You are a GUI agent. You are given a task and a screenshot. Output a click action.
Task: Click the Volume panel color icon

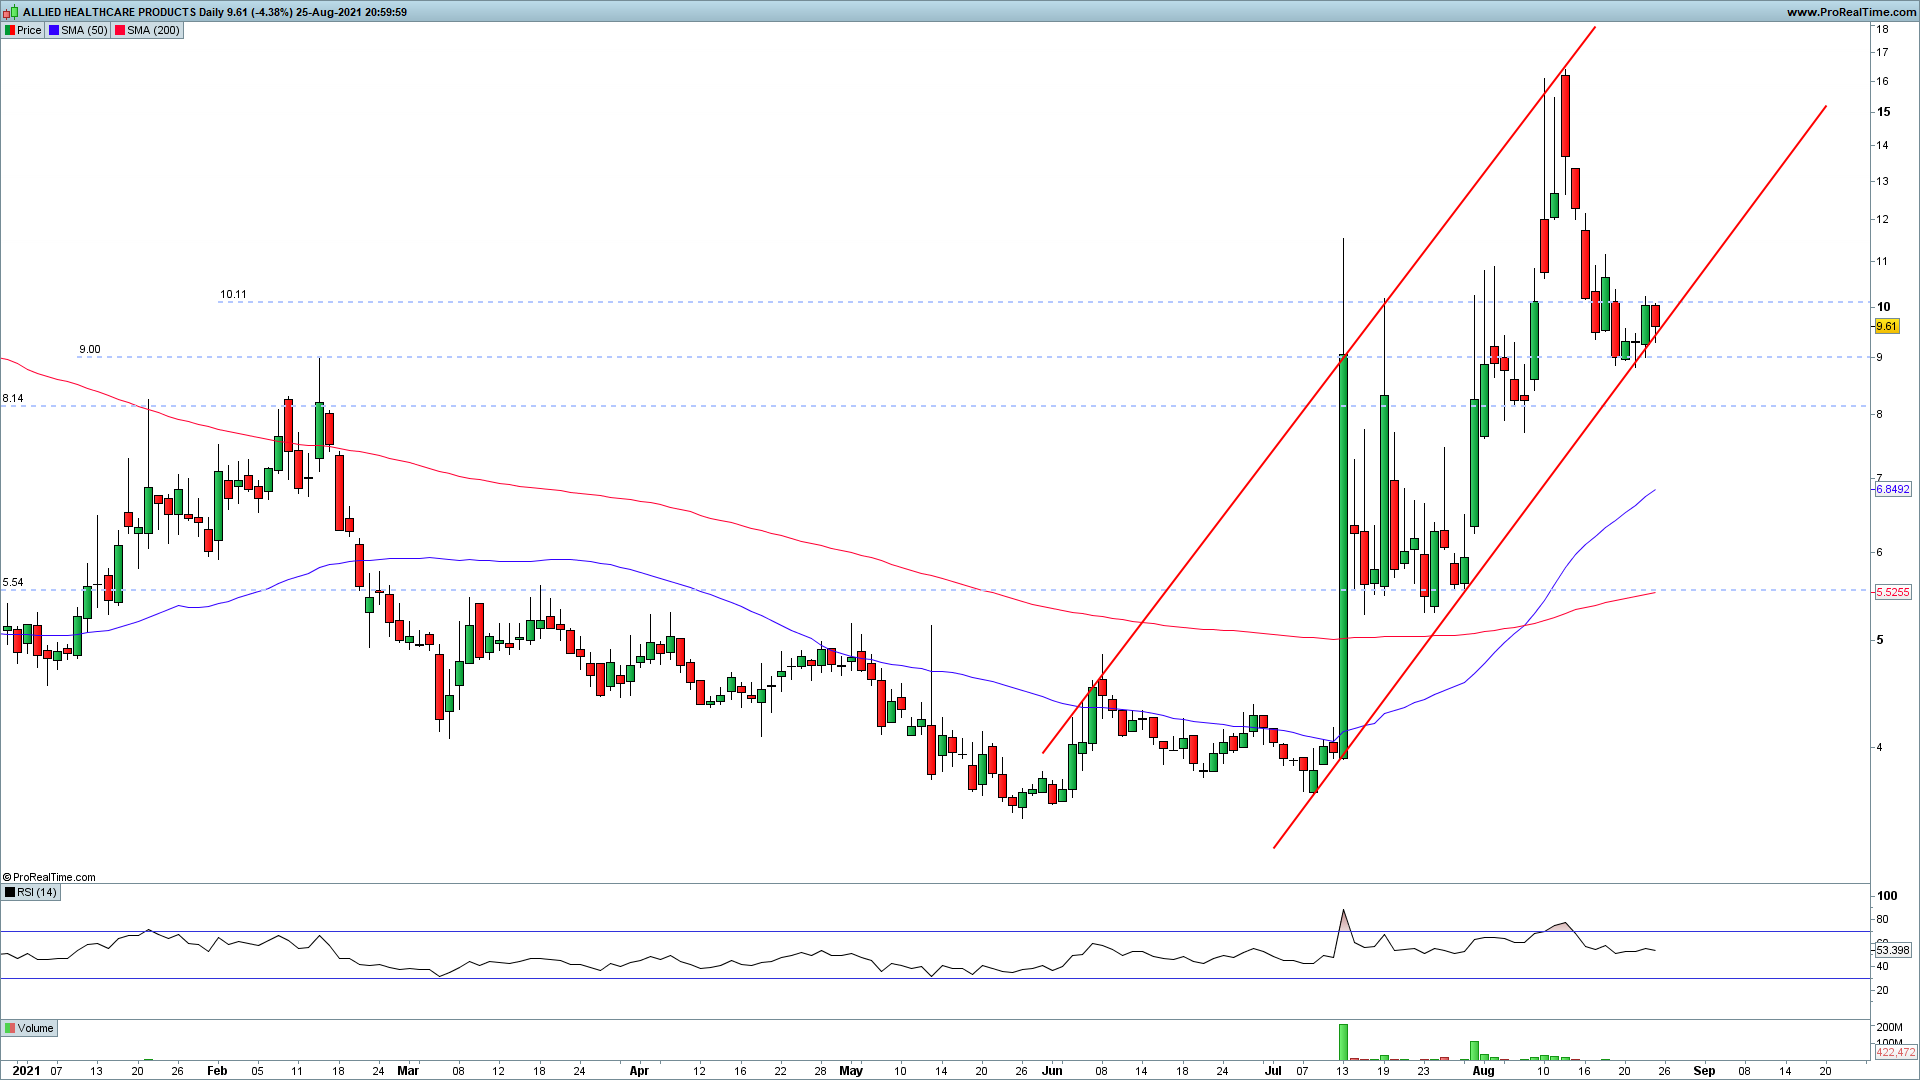[x=10, y=1028]
